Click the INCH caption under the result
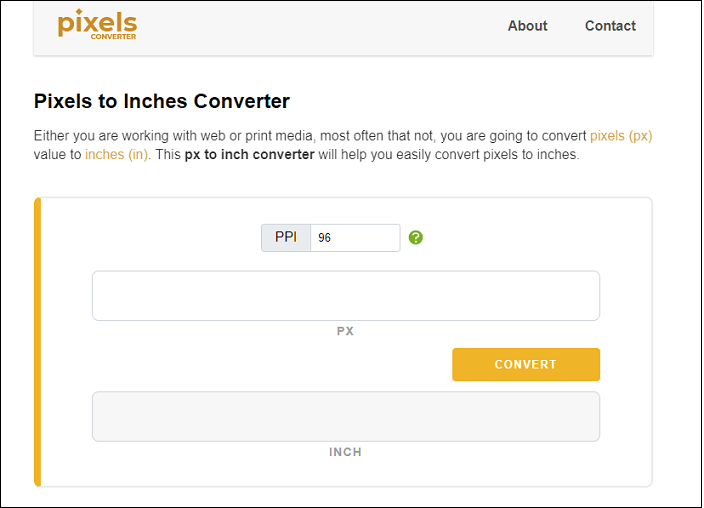 (x=345, y=452)
